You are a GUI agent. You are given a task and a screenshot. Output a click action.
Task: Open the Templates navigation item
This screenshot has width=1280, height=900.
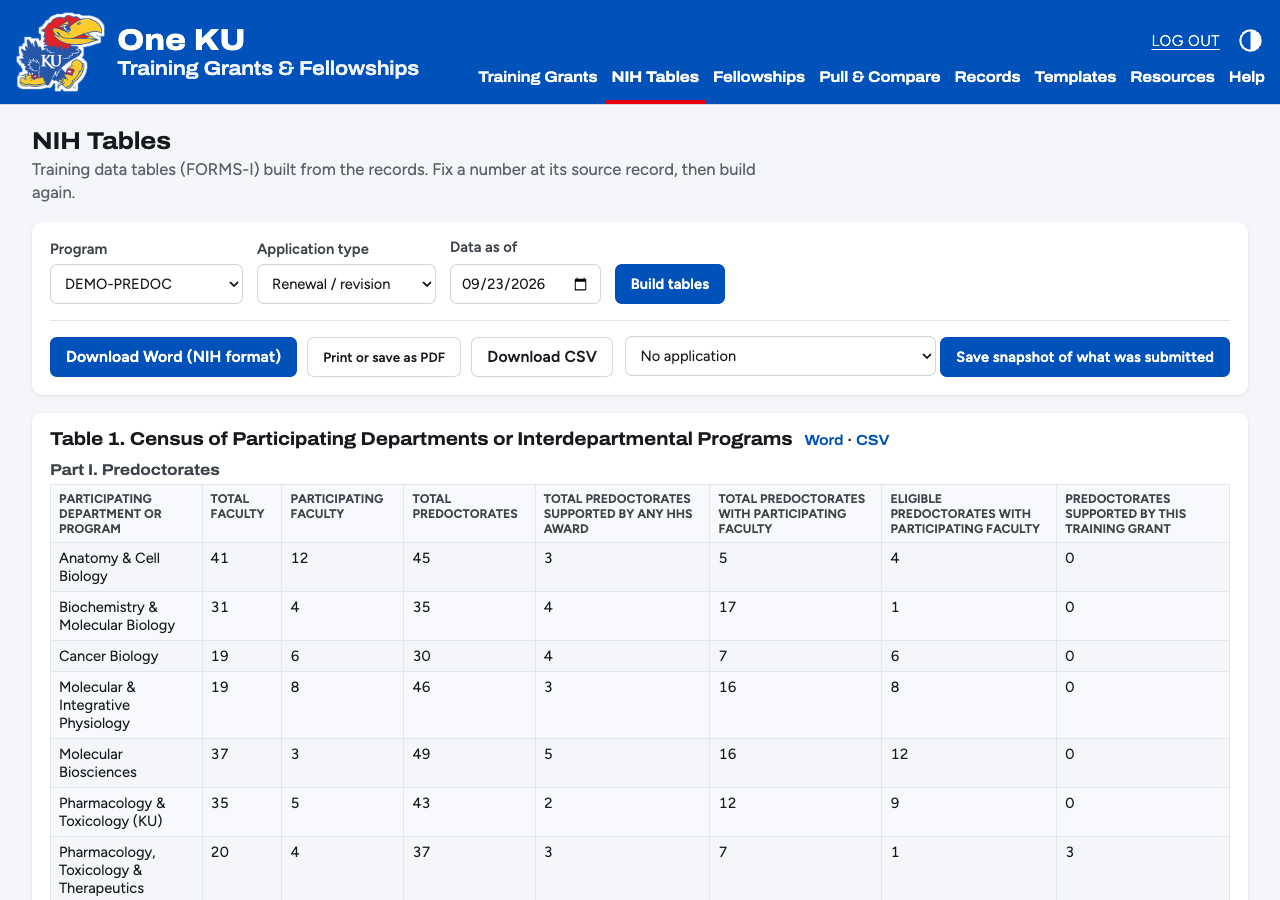(x=1075, y=77)
